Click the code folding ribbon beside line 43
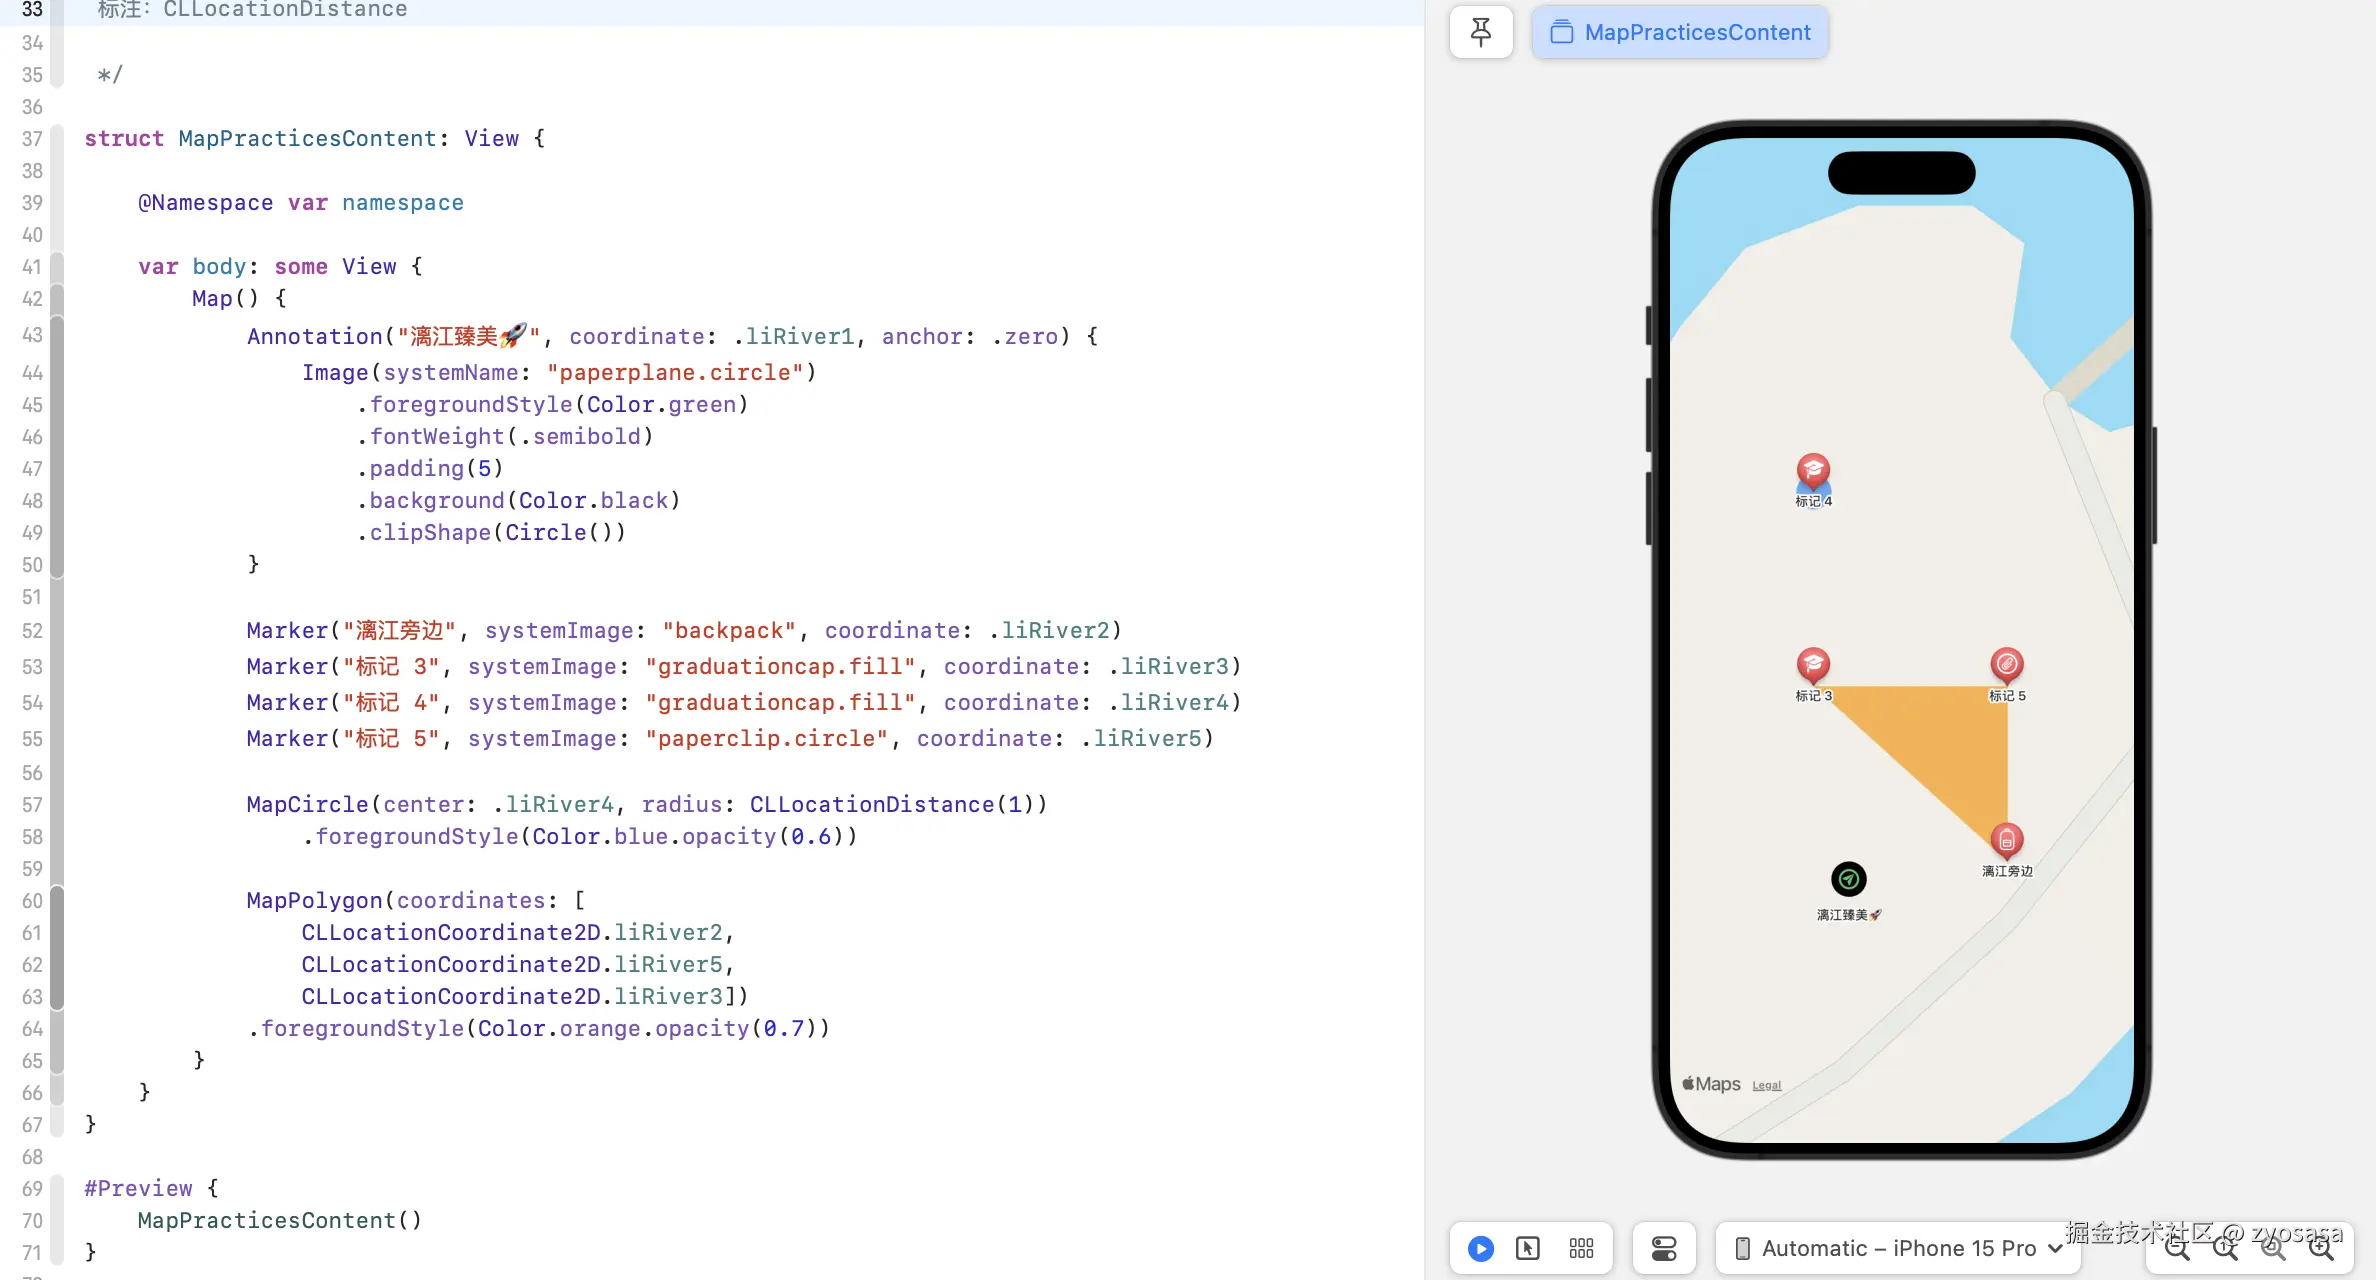 click(x=57, y=336)
